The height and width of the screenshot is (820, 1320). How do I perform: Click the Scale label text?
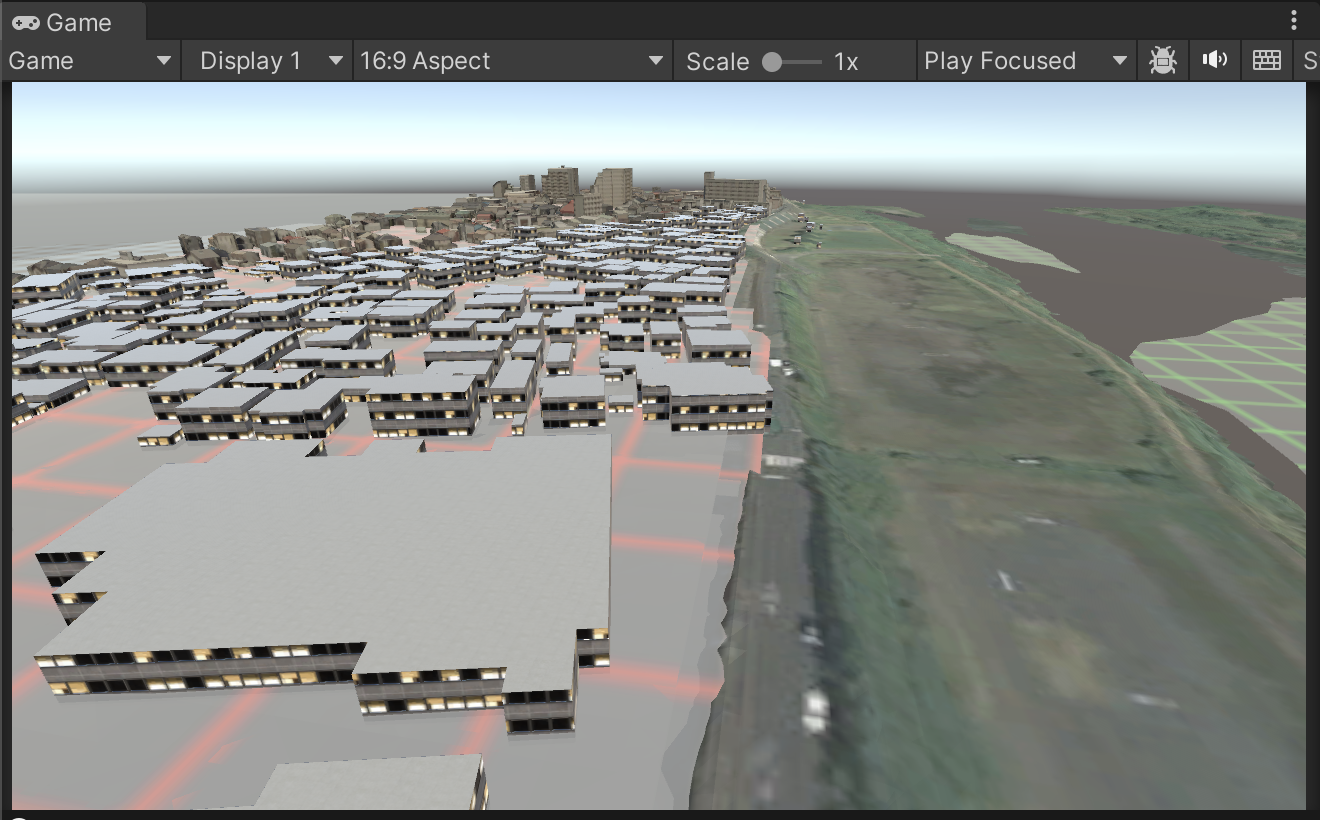click(717, 61)
